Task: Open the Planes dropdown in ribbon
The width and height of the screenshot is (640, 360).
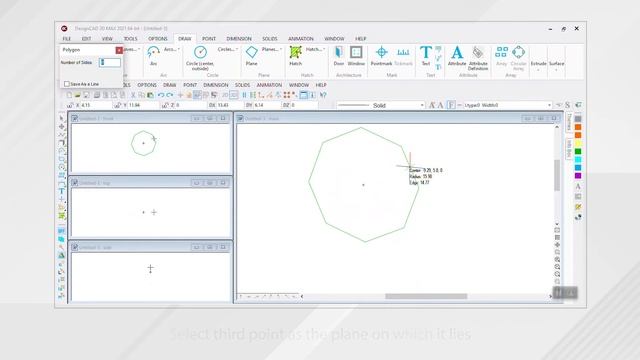Action: click(272, 49)
